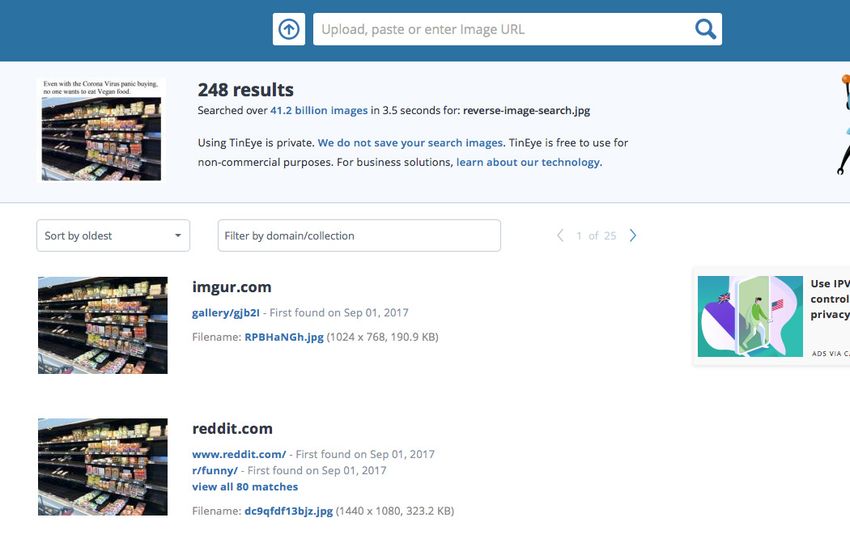Open the dc9qfdf13bjz.jpg filename link
Viewport: 850px width, 539px height.
pos(288,511)
